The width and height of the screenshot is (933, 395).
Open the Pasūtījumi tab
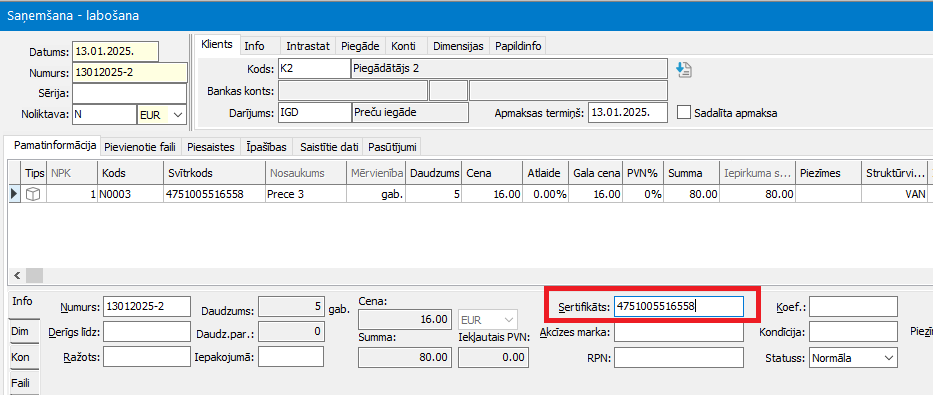(x=393, y=146)
